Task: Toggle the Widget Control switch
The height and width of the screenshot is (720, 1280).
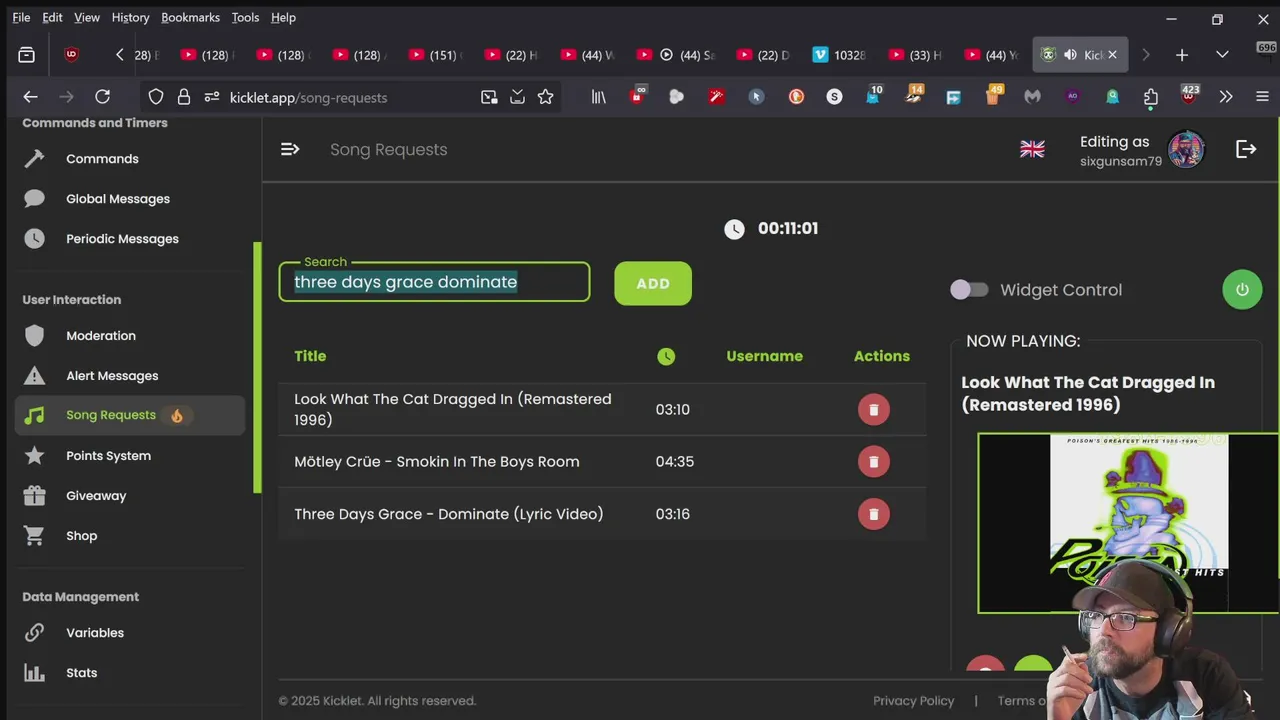Action: [969, 290]
